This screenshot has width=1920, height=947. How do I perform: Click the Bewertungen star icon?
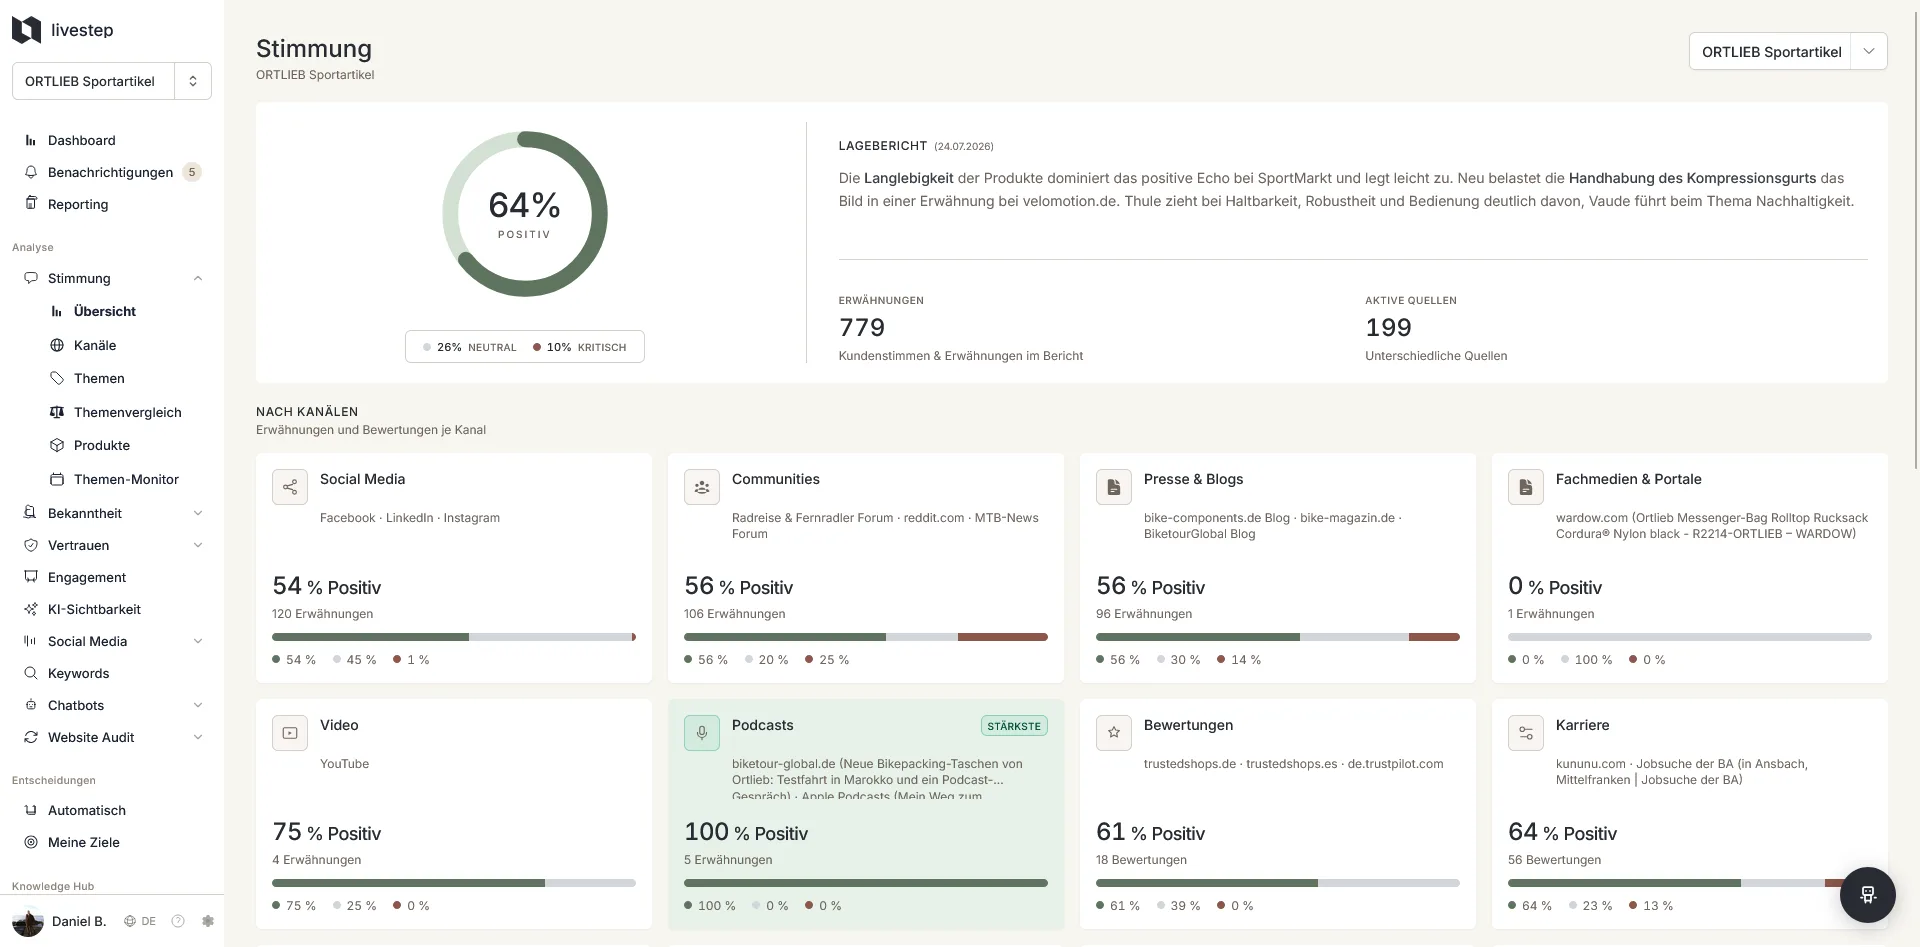(1114, 733)
